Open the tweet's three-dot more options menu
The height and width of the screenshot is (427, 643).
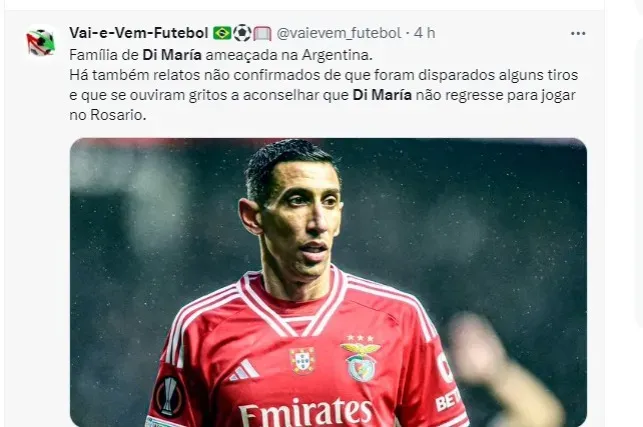[x=578, y=34]
